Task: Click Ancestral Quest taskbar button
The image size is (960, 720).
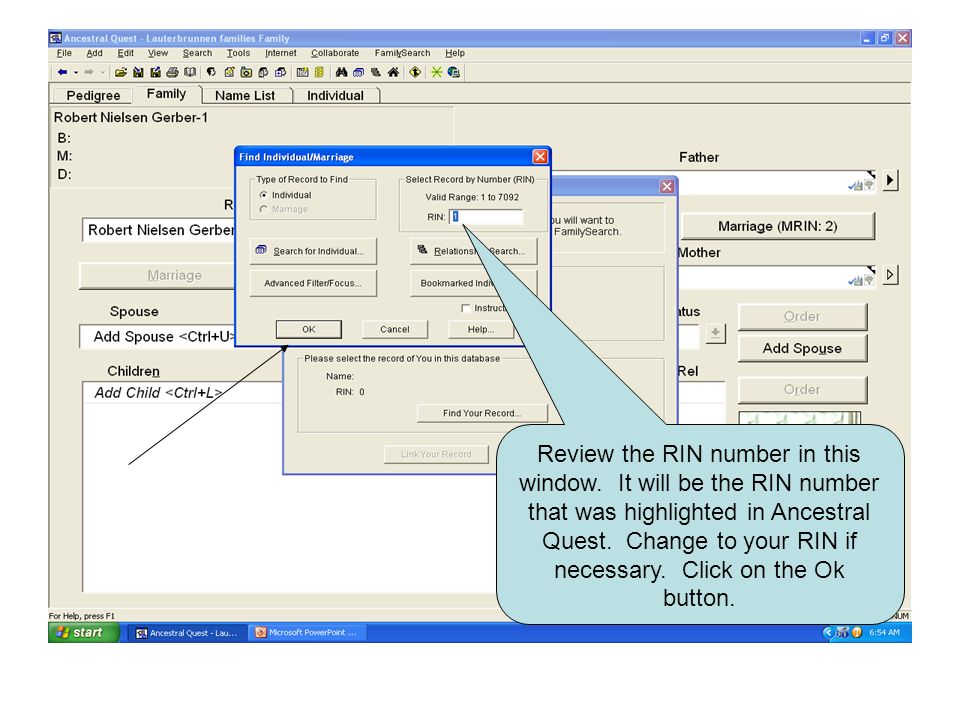Action: tap(188, 632)
